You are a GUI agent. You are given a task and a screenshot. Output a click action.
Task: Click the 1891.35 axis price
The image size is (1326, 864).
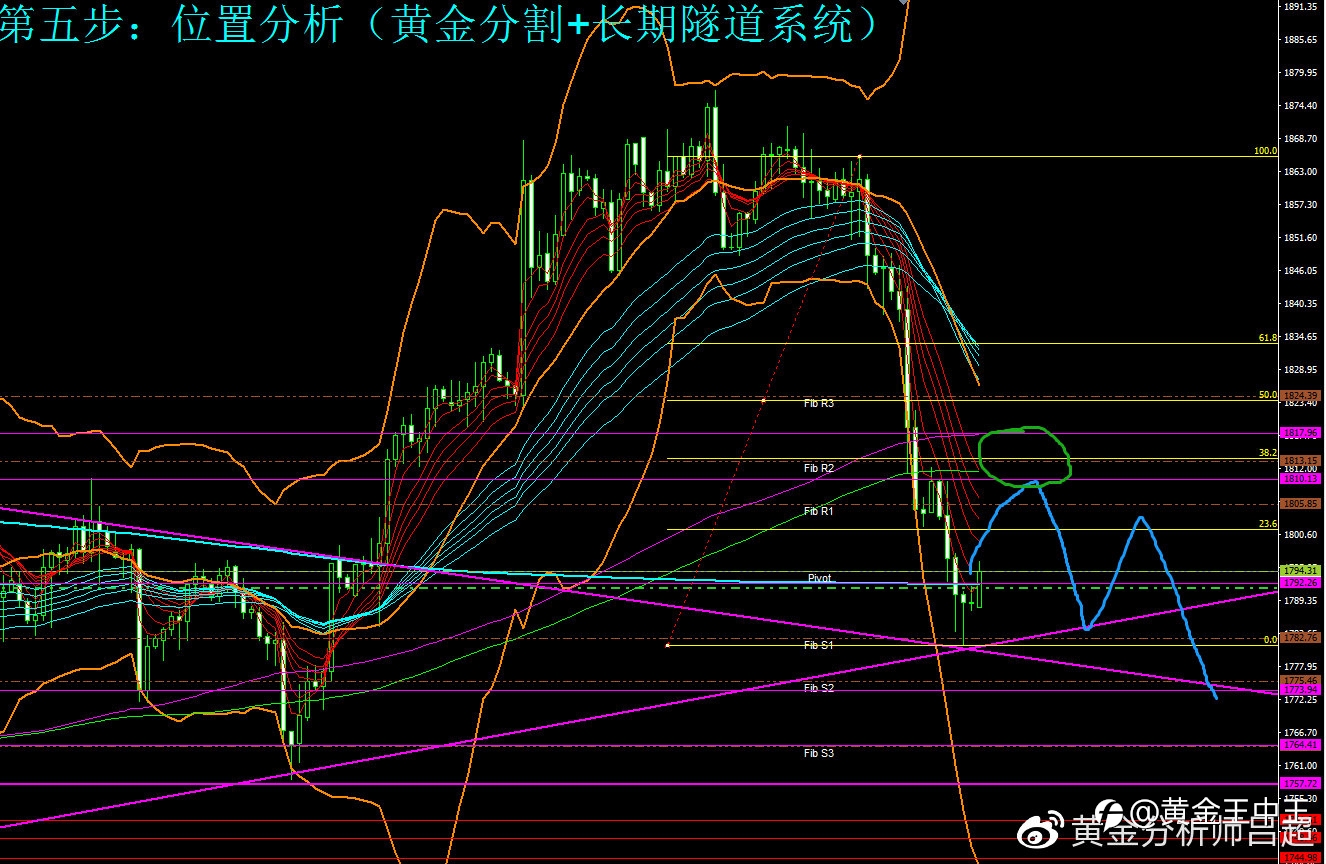coord(1300,6)
